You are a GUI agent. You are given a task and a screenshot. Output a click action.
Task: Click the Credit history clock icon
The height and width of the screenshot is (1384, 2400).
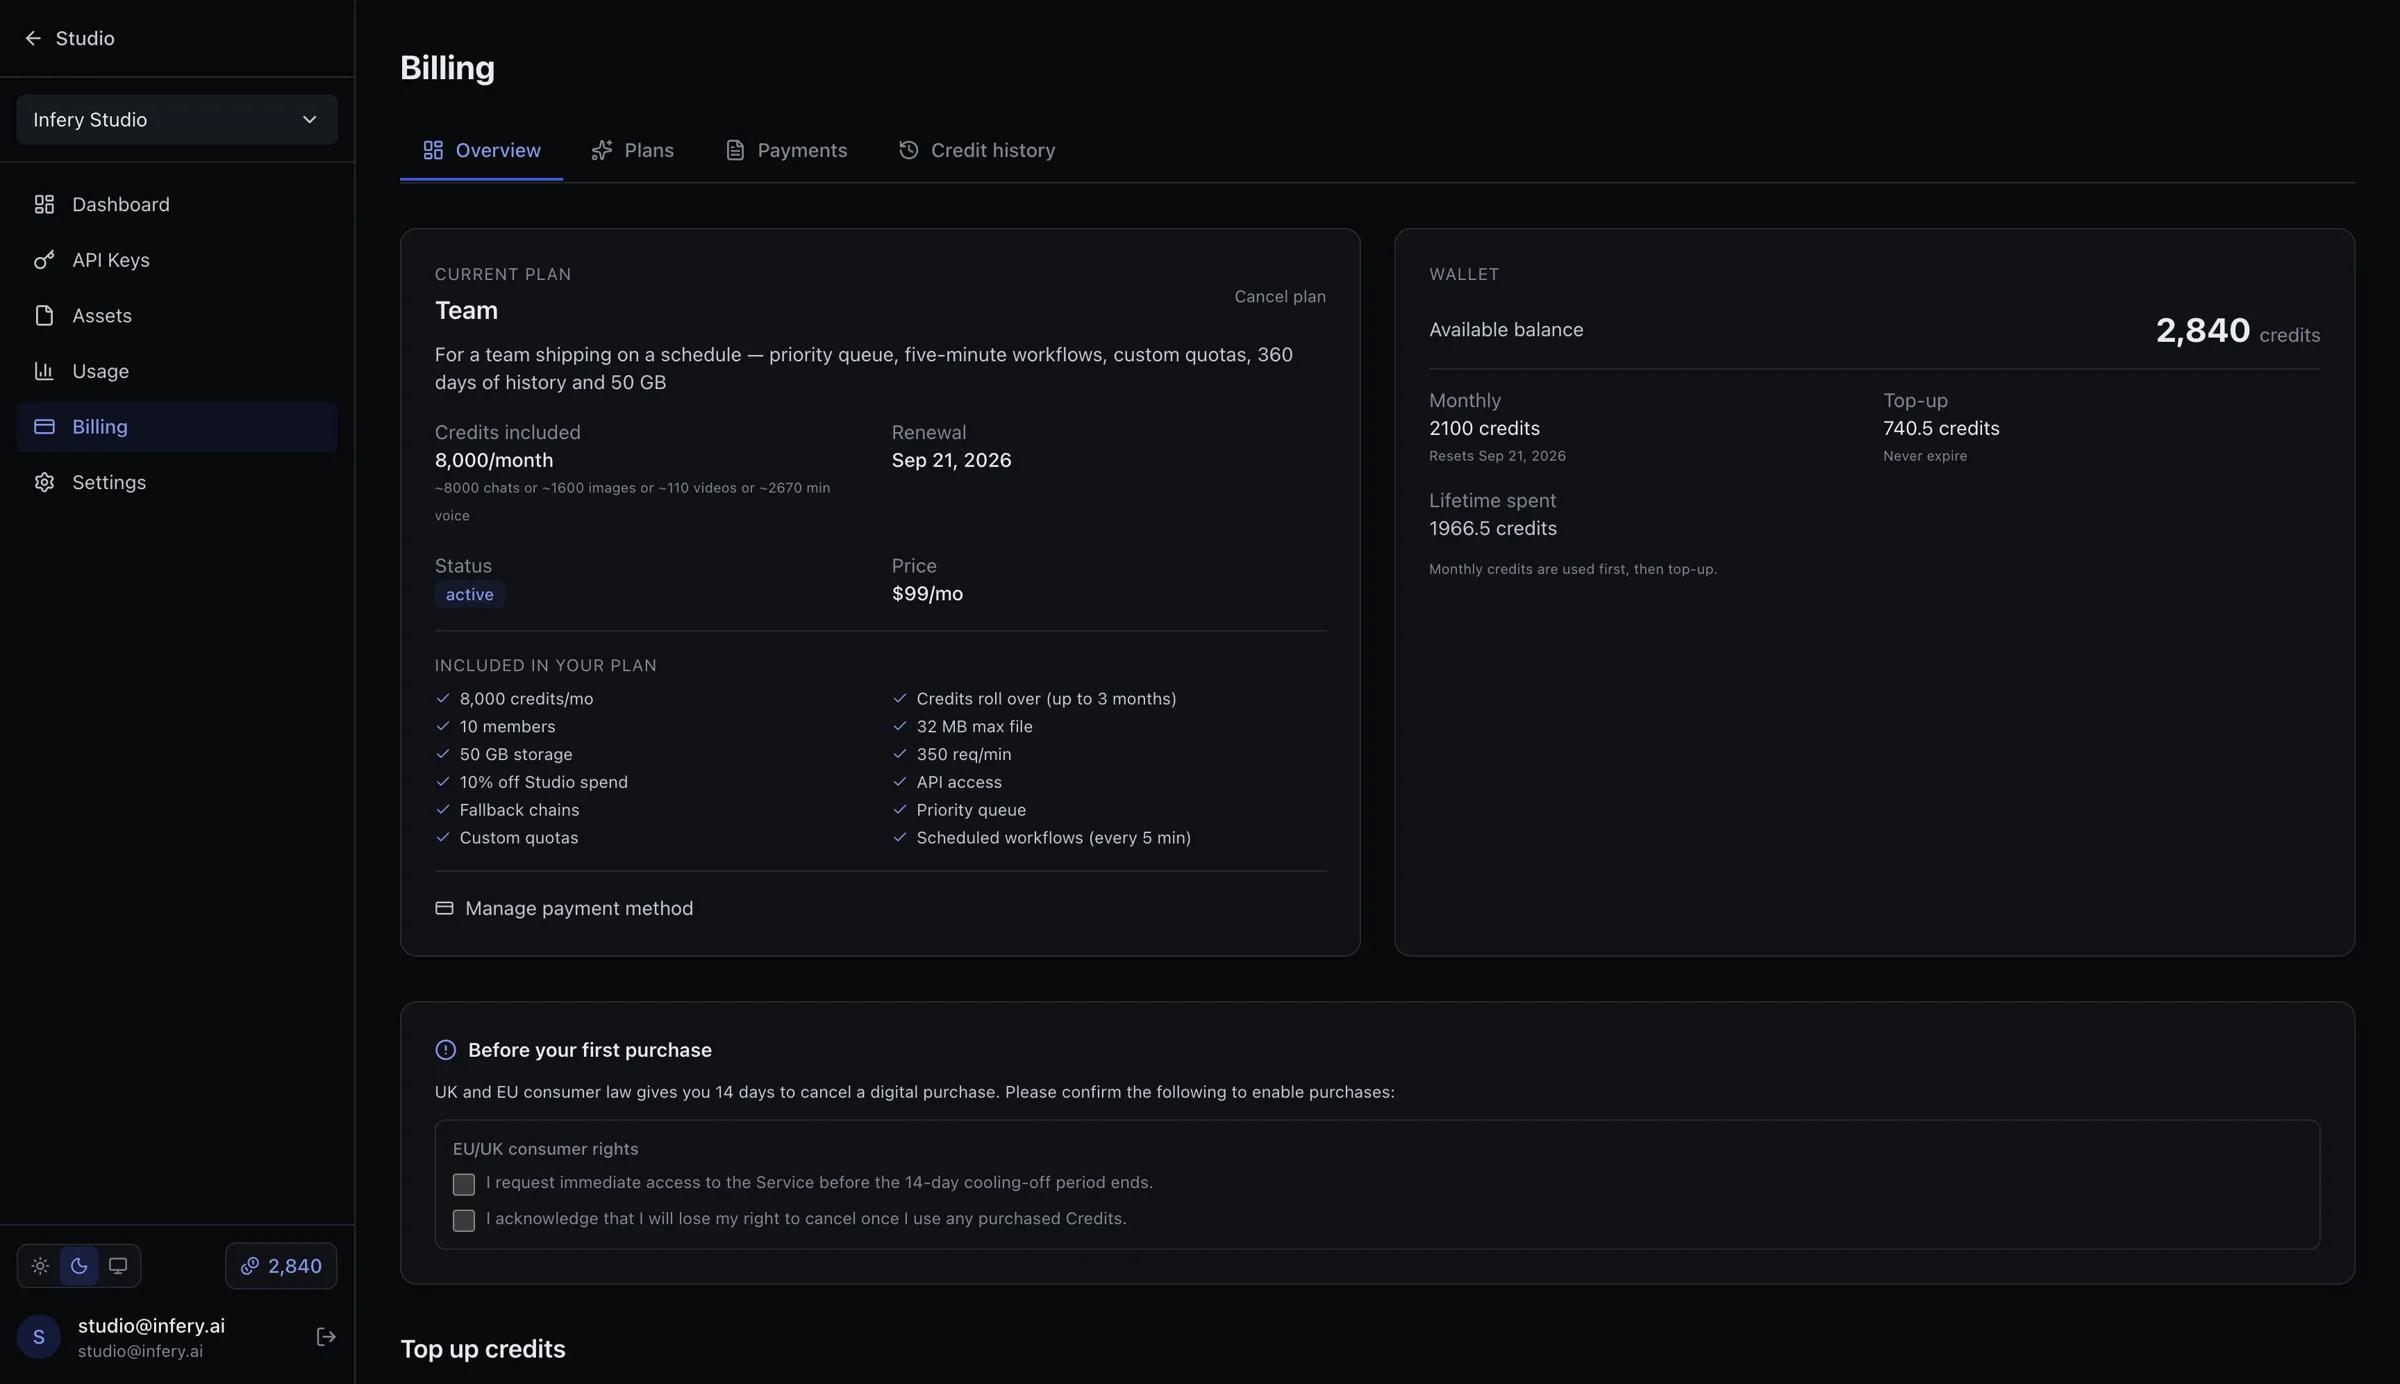point(908,150)
